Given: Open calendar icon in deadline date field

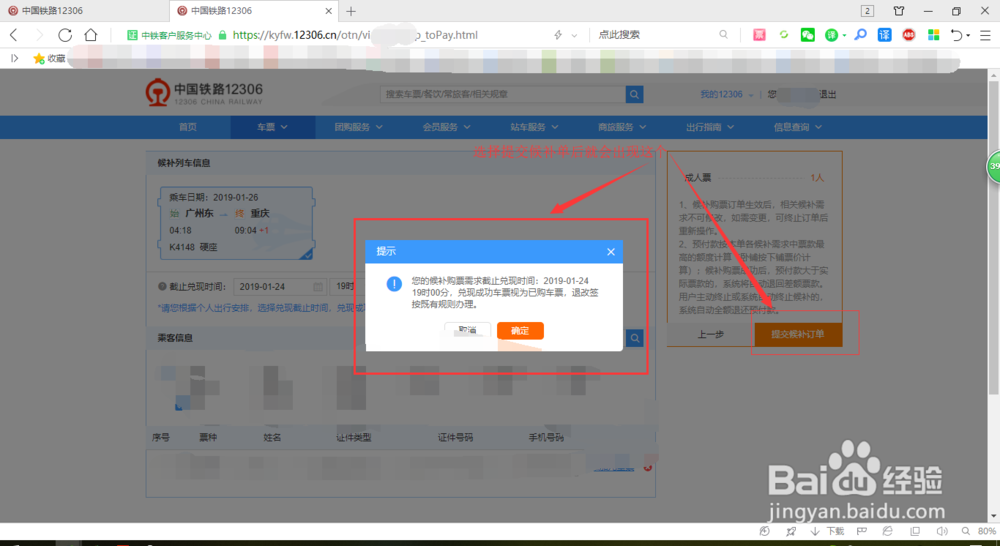Looking at the screenshot, I should (318, 287).
